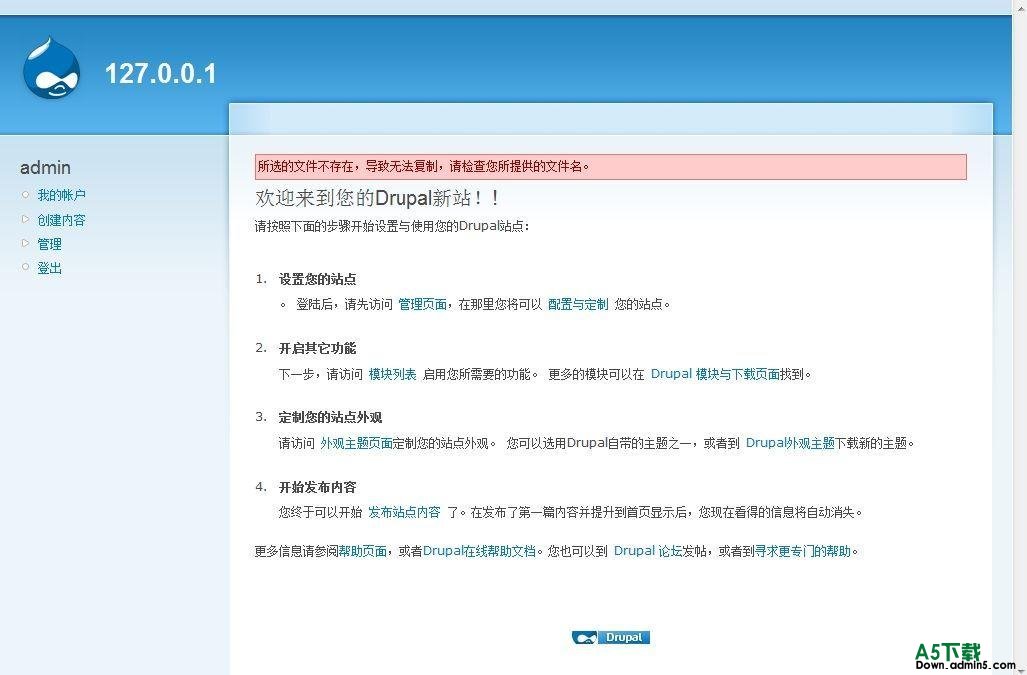Open the 模块列表 link
The height and width of the screenshot is (675, 1027).
[392, 374]
